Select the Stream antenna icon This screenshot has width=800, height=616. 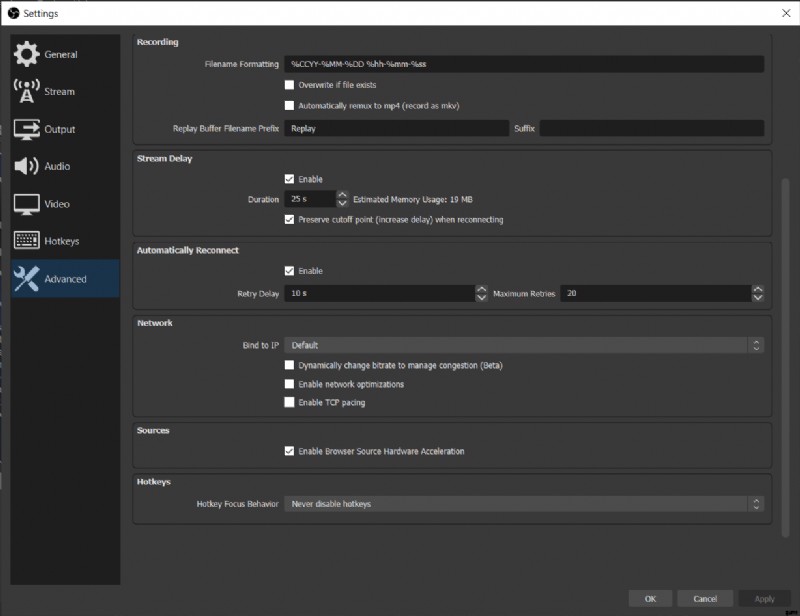coord(27,92)
